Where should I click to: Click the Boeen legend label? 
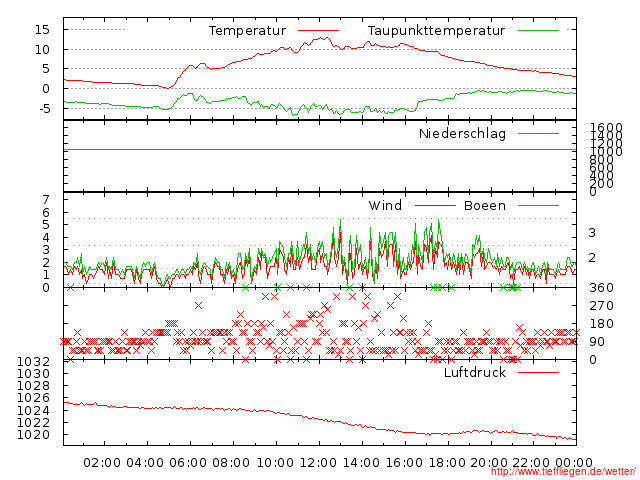point(485,206)
